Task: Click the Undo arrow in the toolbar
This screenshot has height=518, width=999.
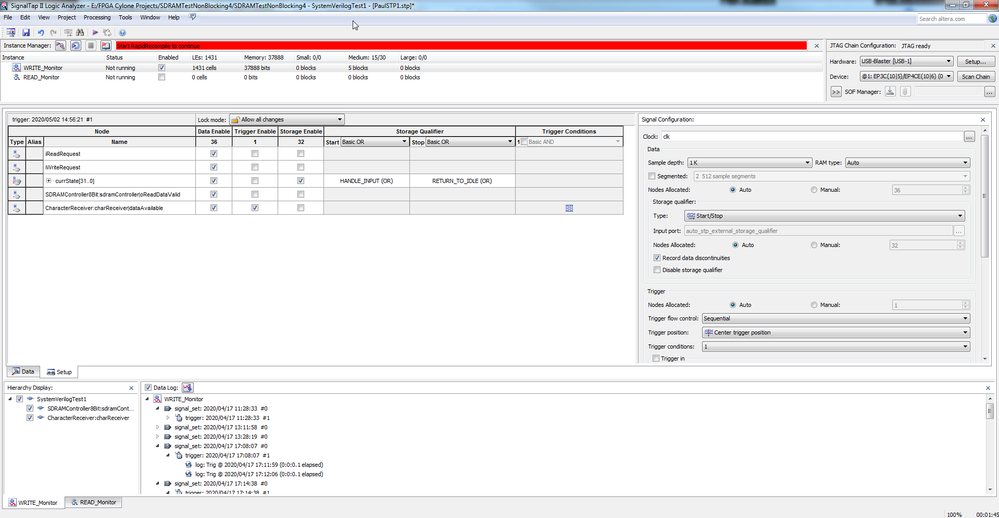Action: 41,32
